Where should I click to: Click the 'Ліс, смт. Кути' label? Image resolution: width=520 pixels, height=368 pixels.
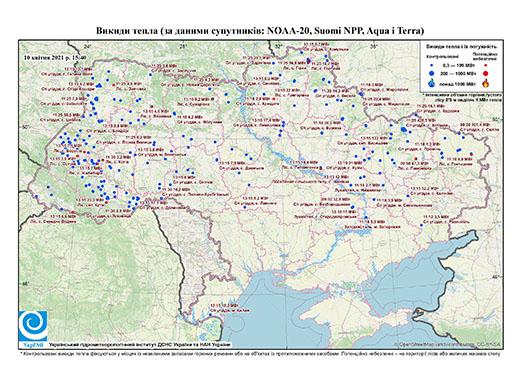pos(91,205)
